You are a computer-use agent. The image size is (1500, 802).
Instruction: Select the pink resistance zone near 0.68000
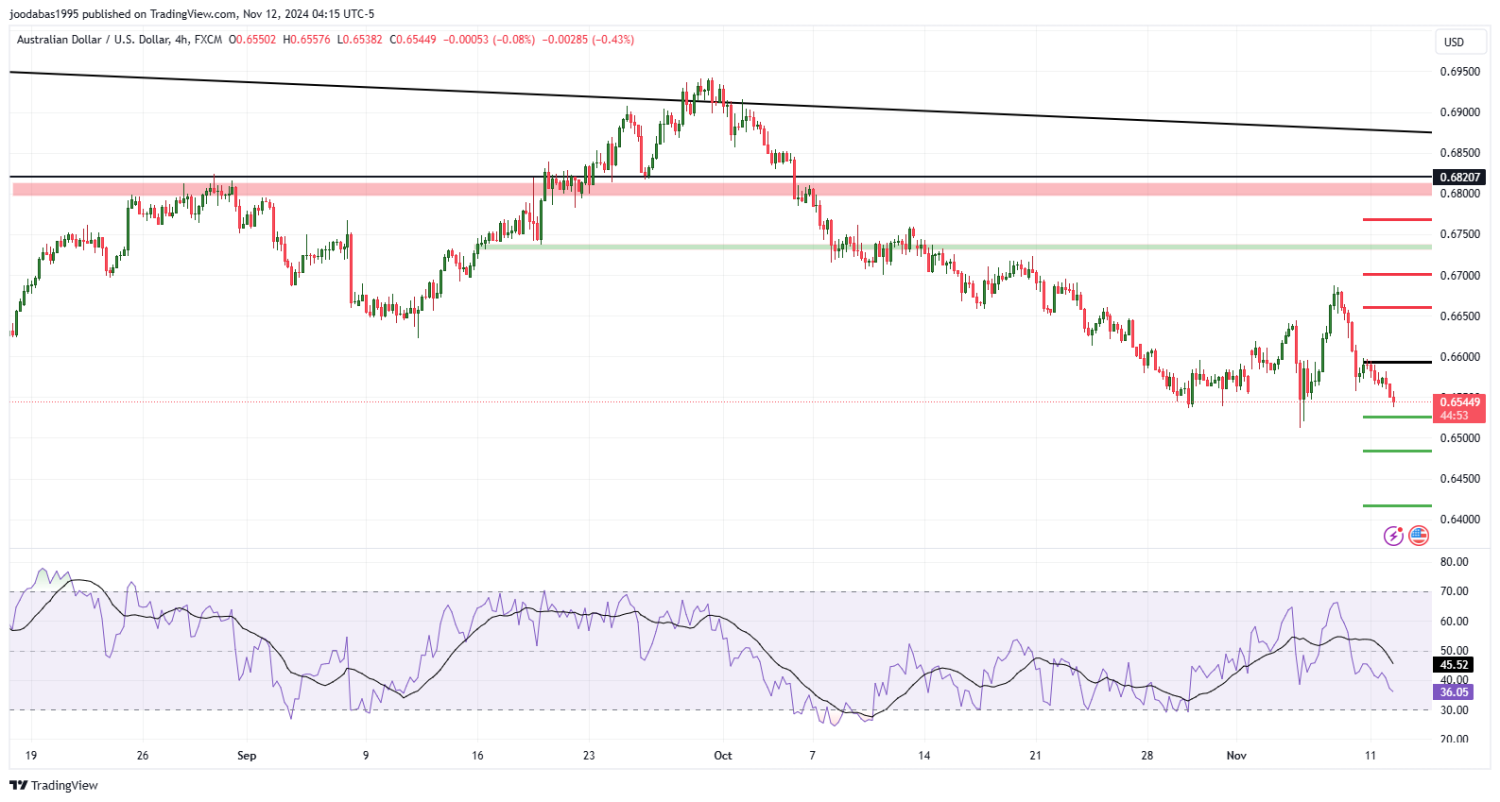pos(722,189)
